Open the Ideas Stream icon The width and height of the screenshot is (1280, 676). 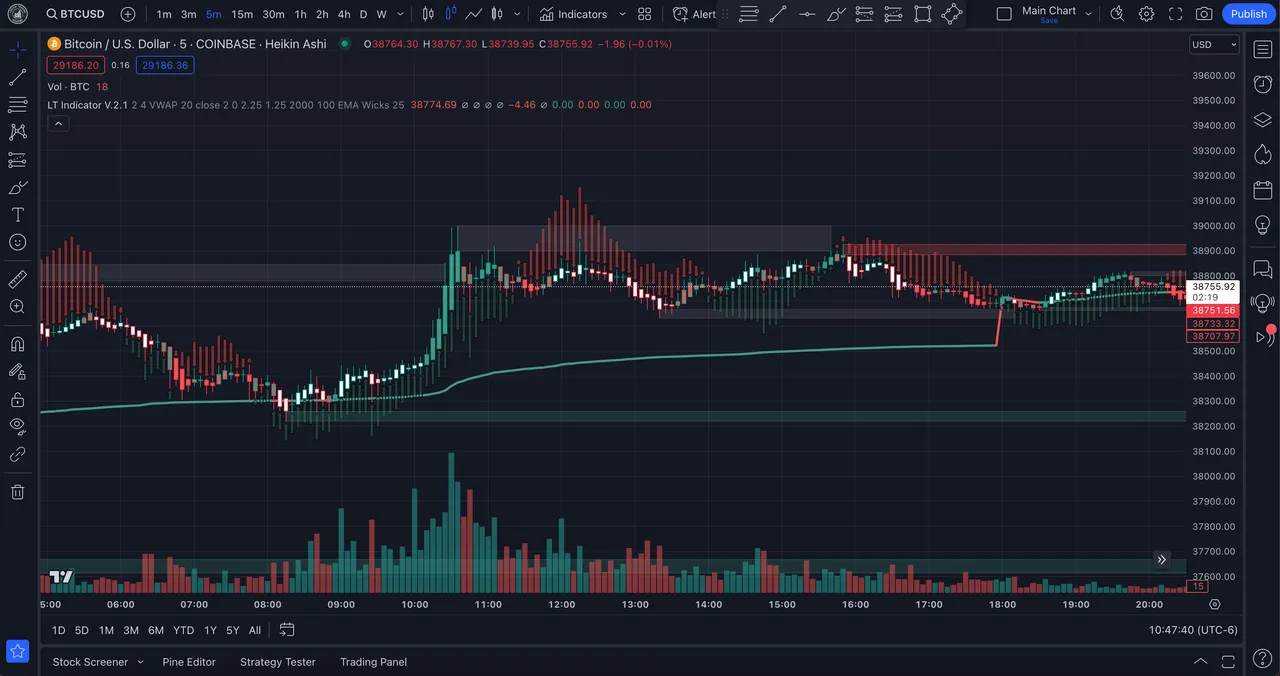[1262, 303]
